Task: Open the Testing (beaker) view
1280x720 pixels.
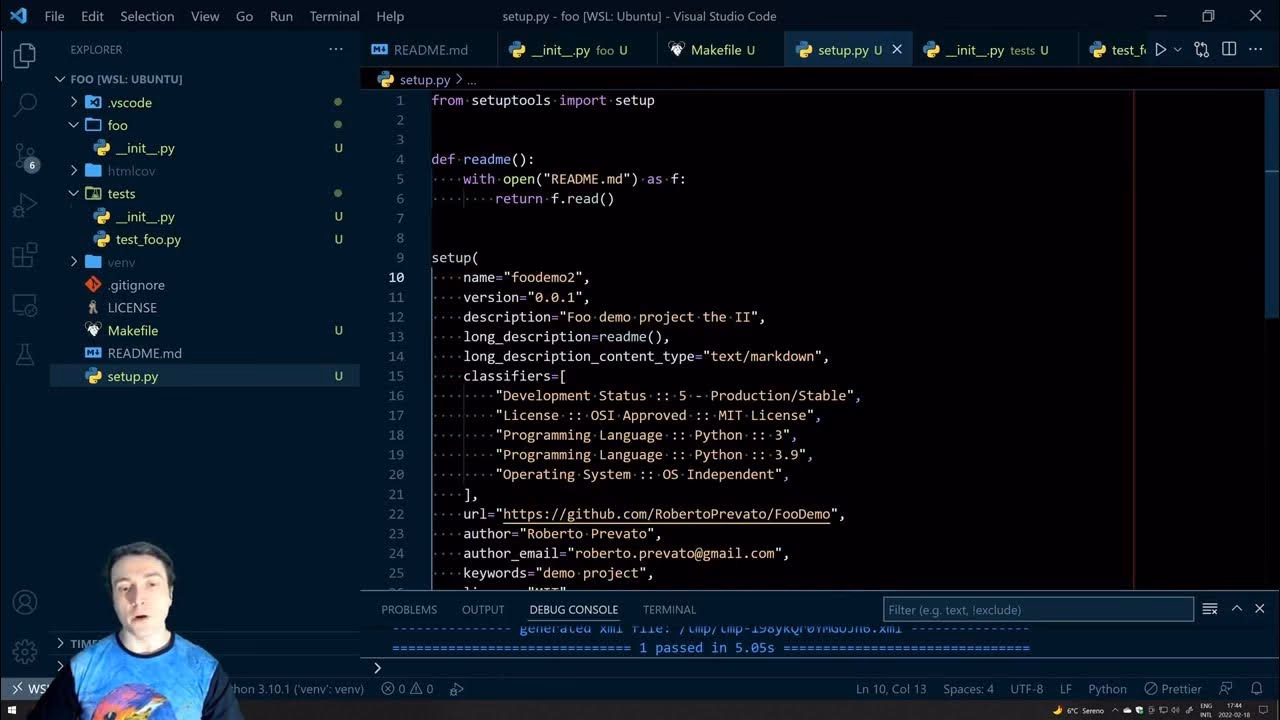Action: [x=24, y=353]
